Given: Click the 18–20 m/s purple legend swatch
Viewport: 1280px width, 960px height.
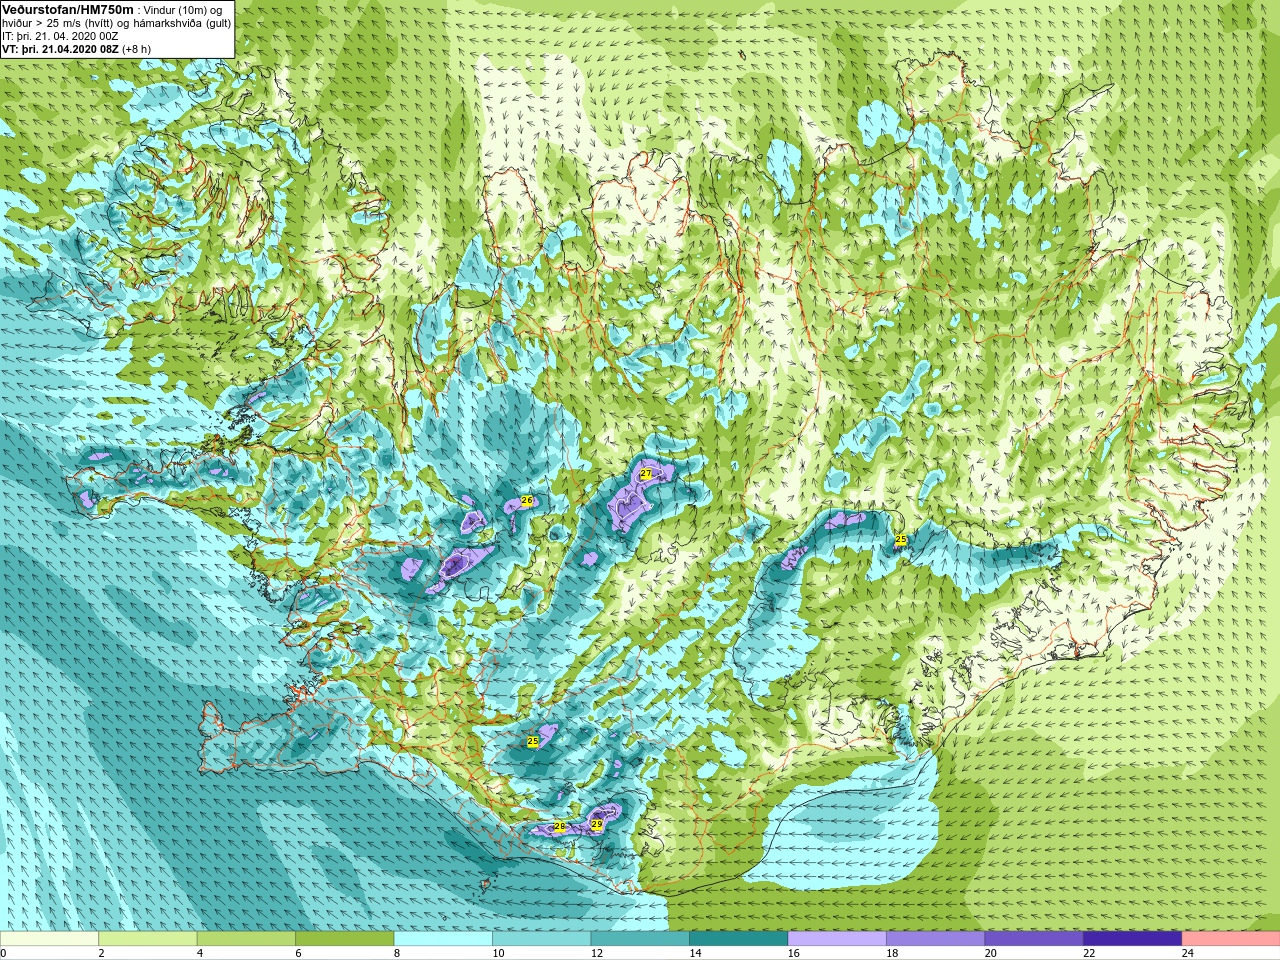Looking at the screenshot, I should pyautogui.click(x=936, y=939).
